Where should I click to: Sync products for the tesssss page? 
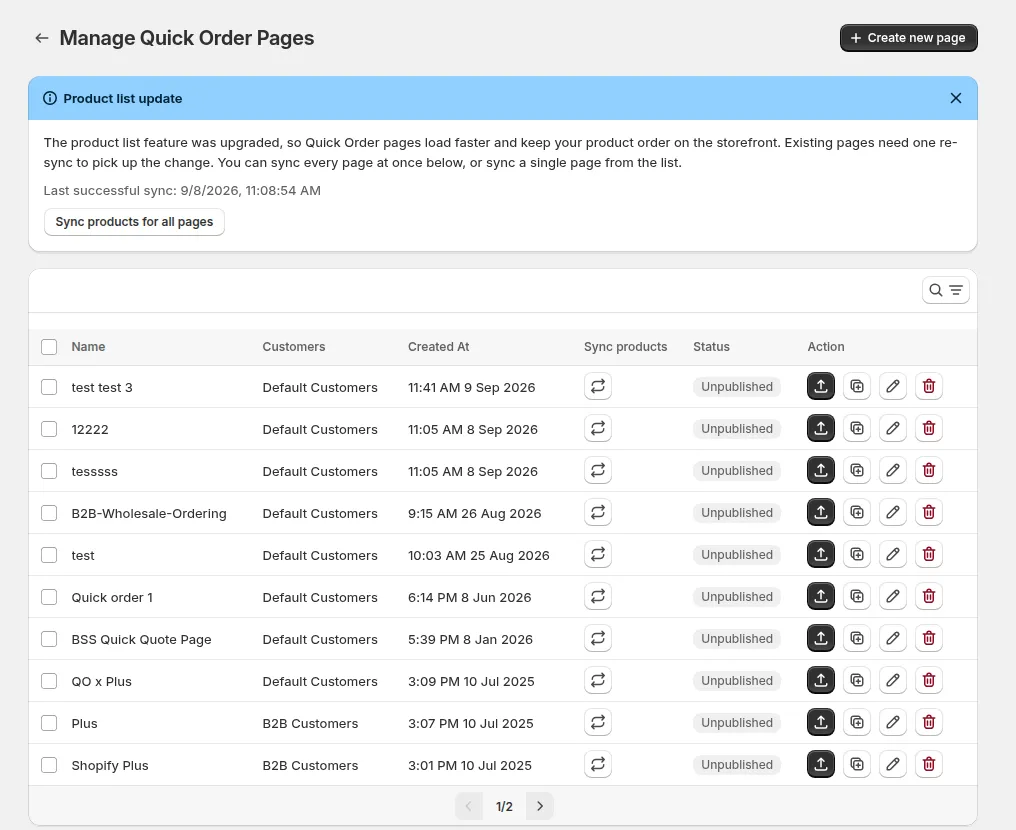point(597,471)
